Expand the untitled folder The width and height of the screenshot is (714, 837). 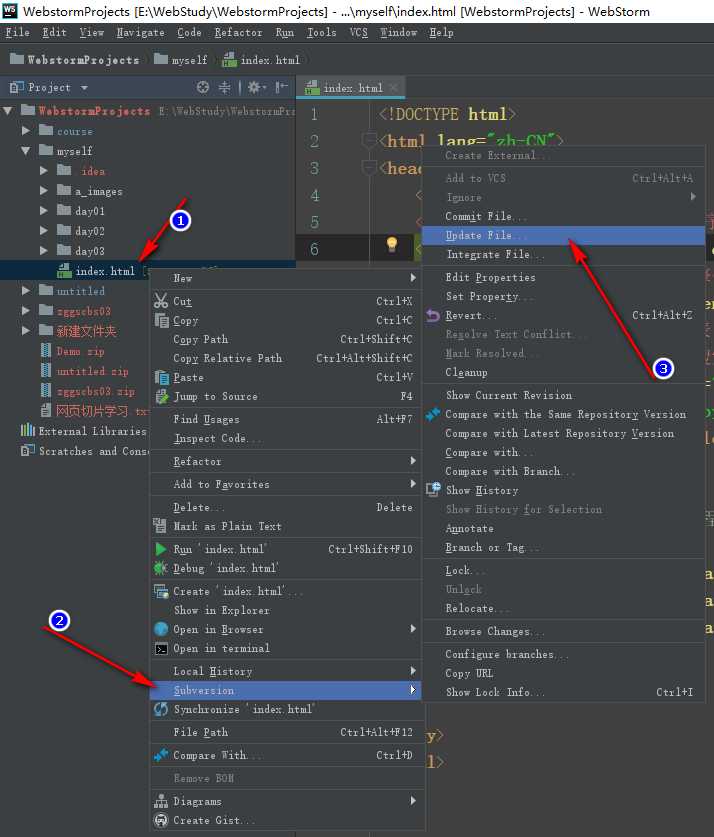26,290
